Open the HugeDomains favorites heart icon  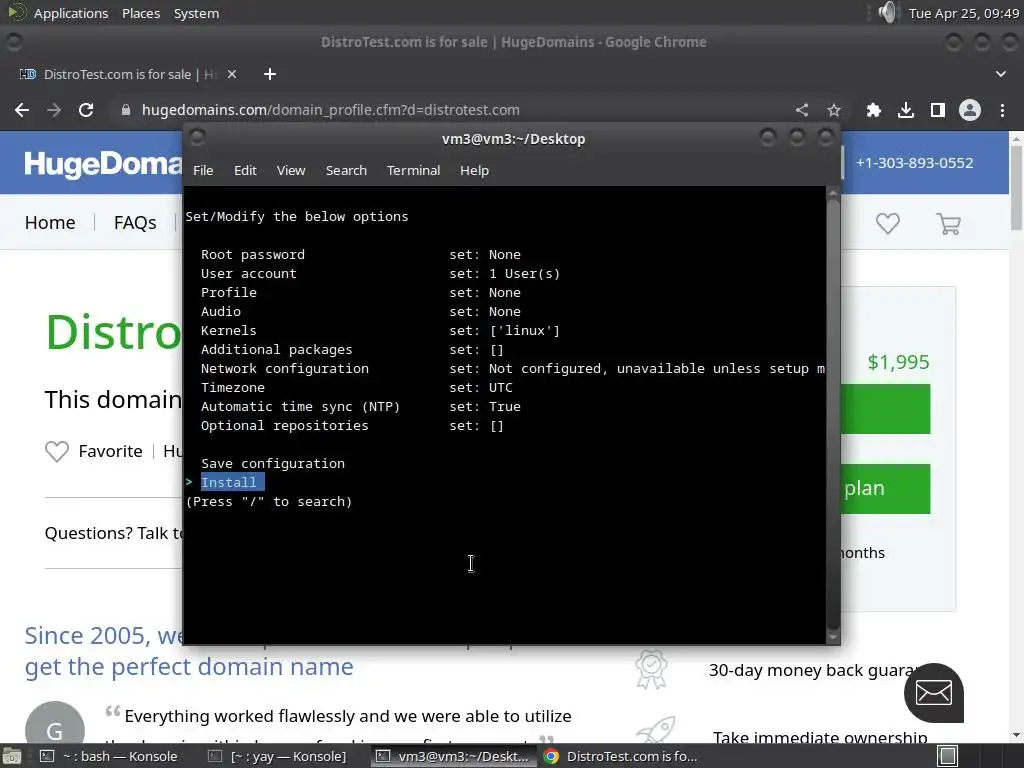pyautogui.click(x=888, y=223)
